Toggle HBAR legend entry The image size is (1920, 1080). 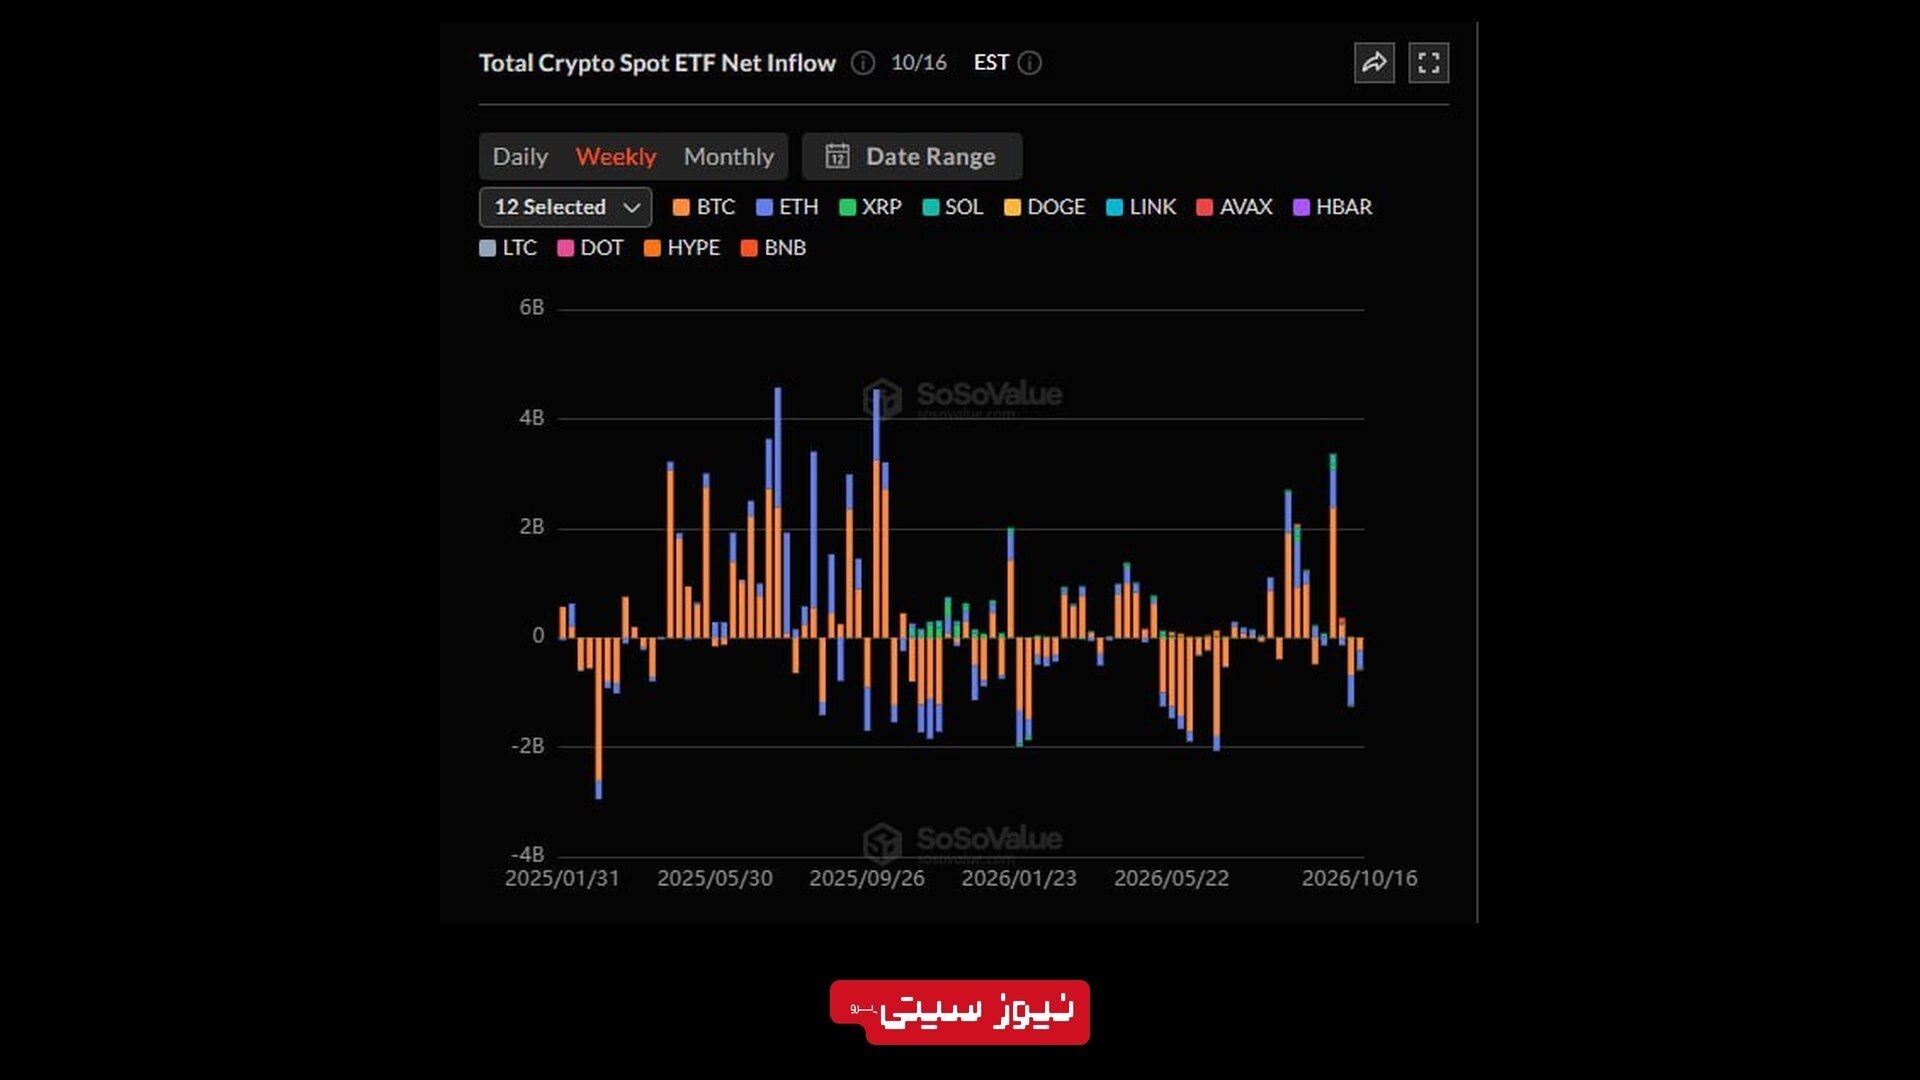1333,207
